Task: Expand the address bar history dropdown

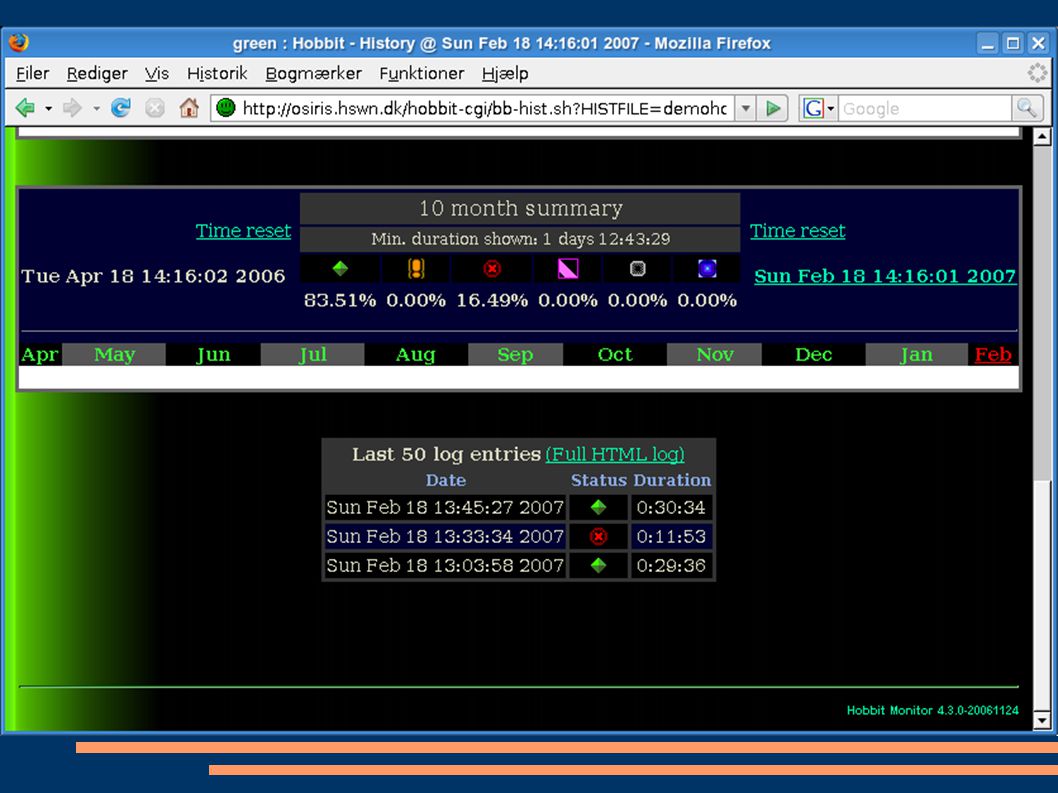Action: (745, 108)
